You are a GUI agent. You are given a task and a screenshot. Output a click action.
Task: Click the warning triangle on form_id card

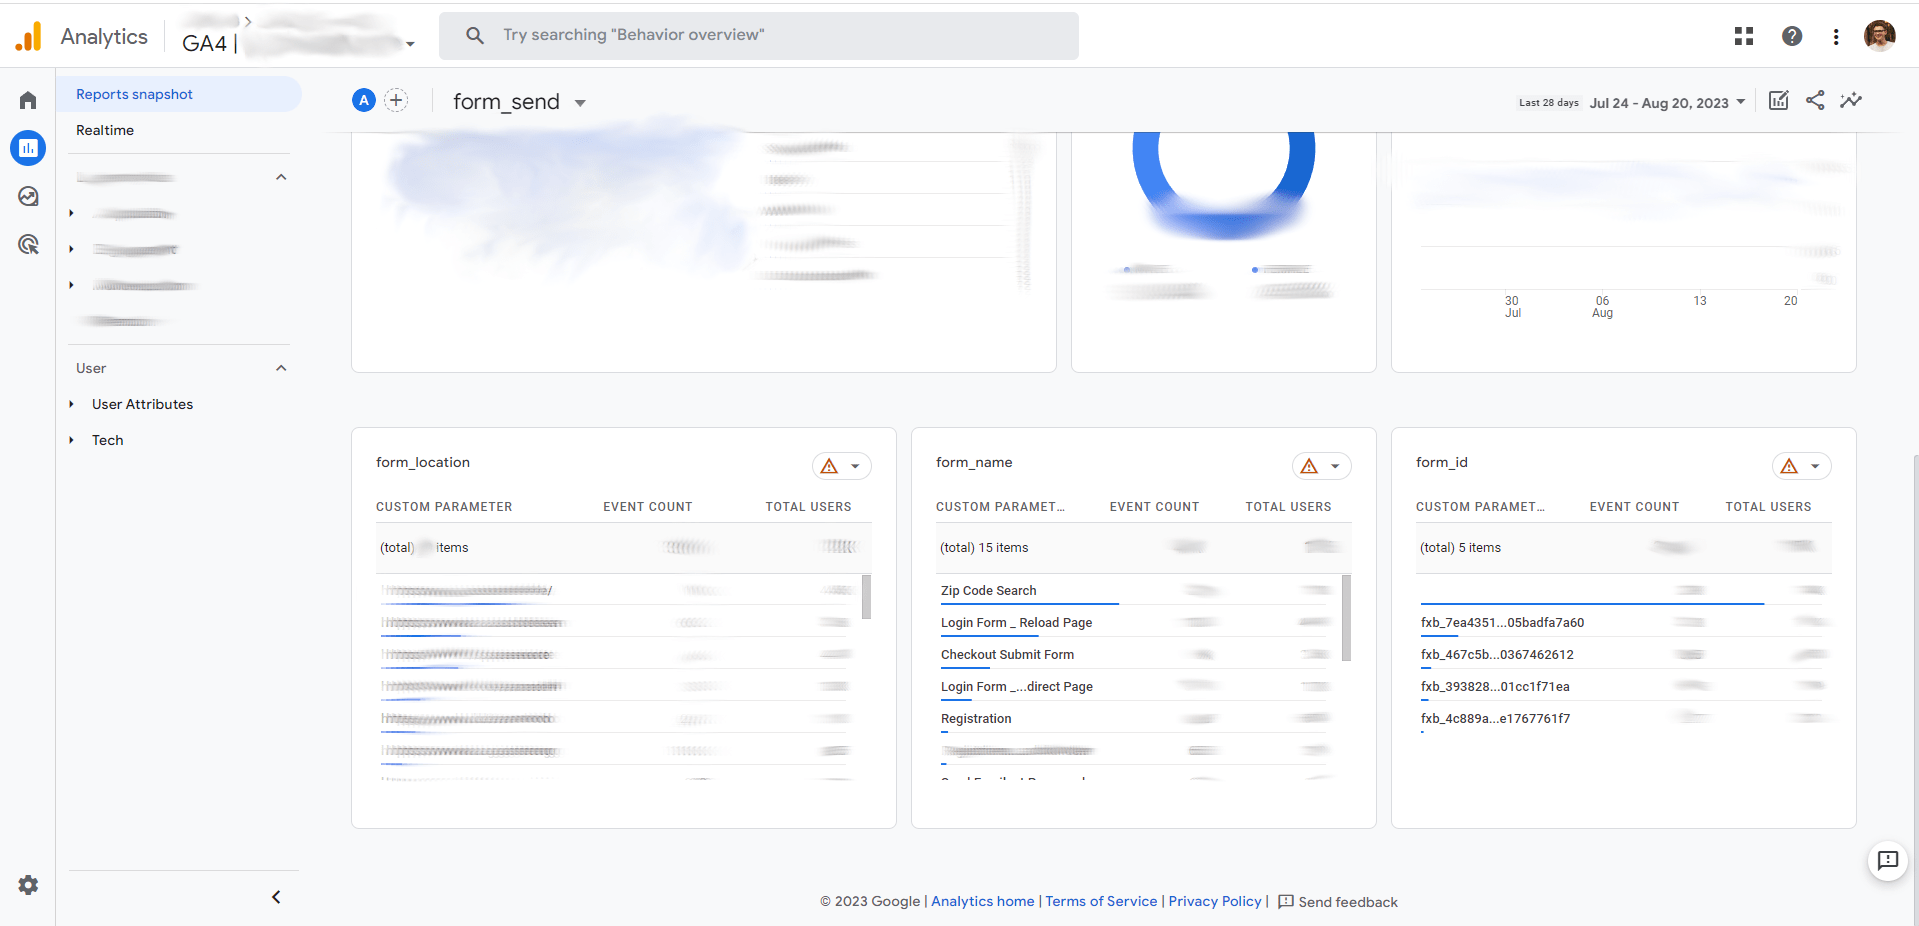point(1789,466)
